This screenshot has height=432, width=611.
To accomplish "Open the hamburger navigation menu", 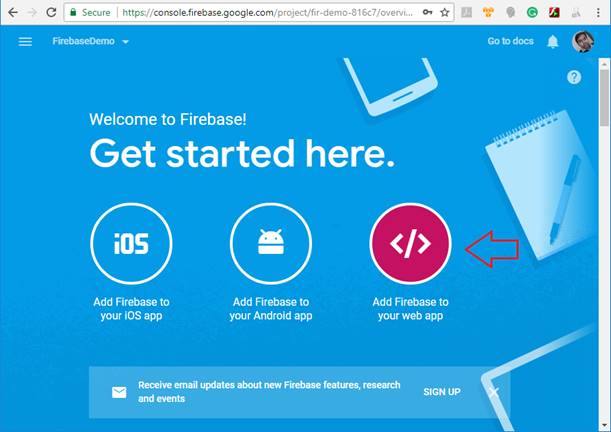I will click(25, 41).
